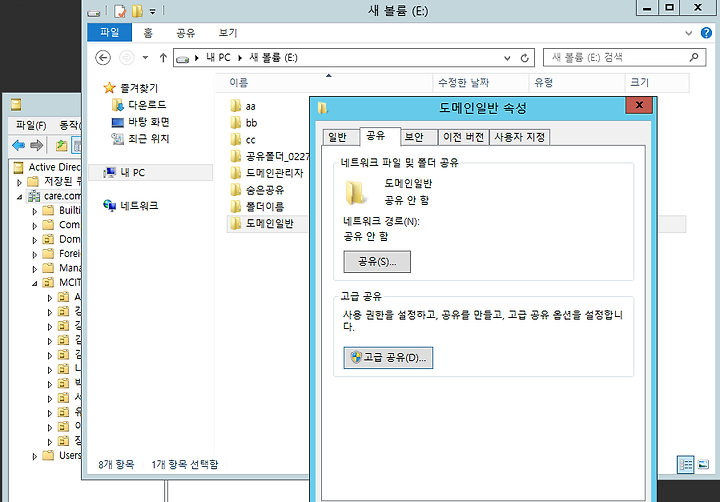Select the care.com domain in AD tree
This screenshot has height=502, width=720.
54,196
